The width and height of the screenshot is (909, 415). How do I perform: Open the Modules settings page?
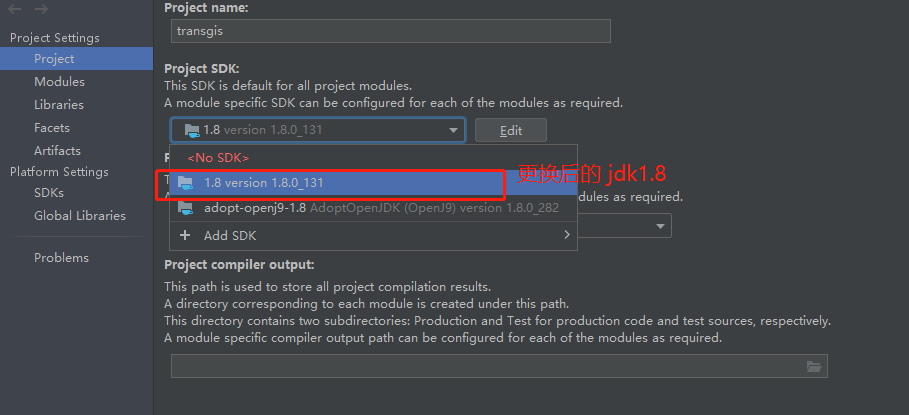click(59, 82)
